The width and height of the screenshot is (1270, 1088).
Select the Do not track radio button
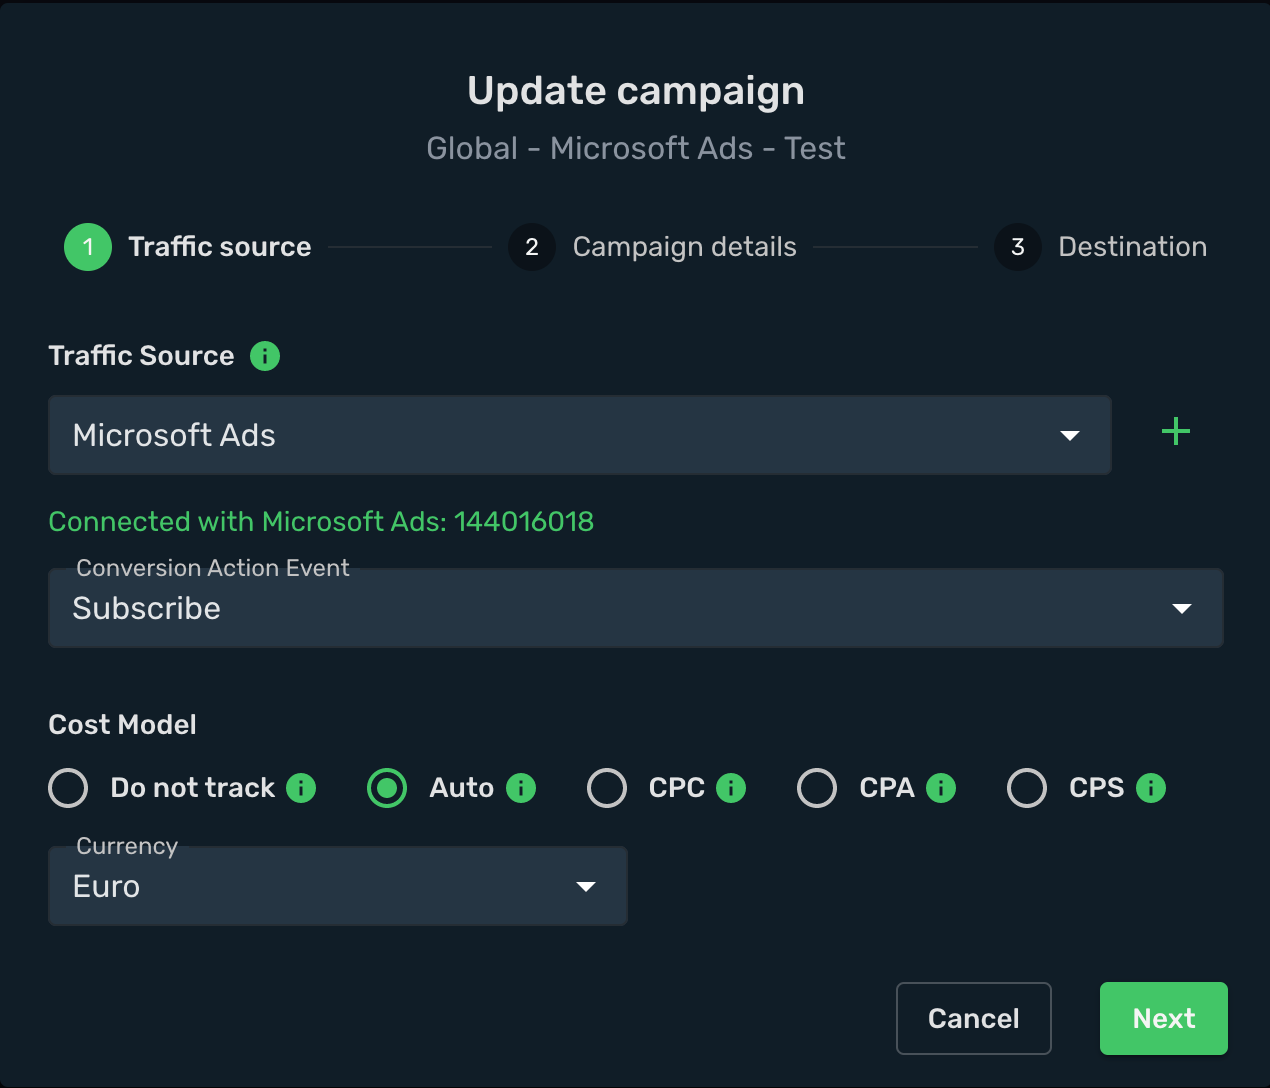coord(68,788)
